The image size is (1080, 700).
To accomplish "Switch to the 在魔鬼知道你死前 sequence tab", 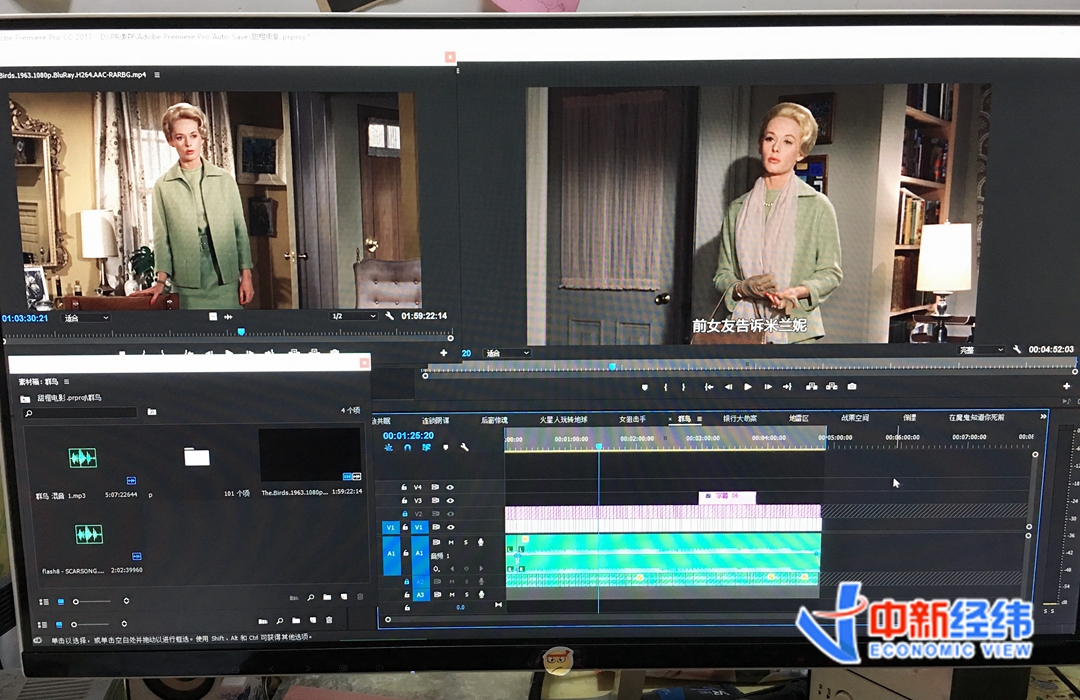I will 976,417.
